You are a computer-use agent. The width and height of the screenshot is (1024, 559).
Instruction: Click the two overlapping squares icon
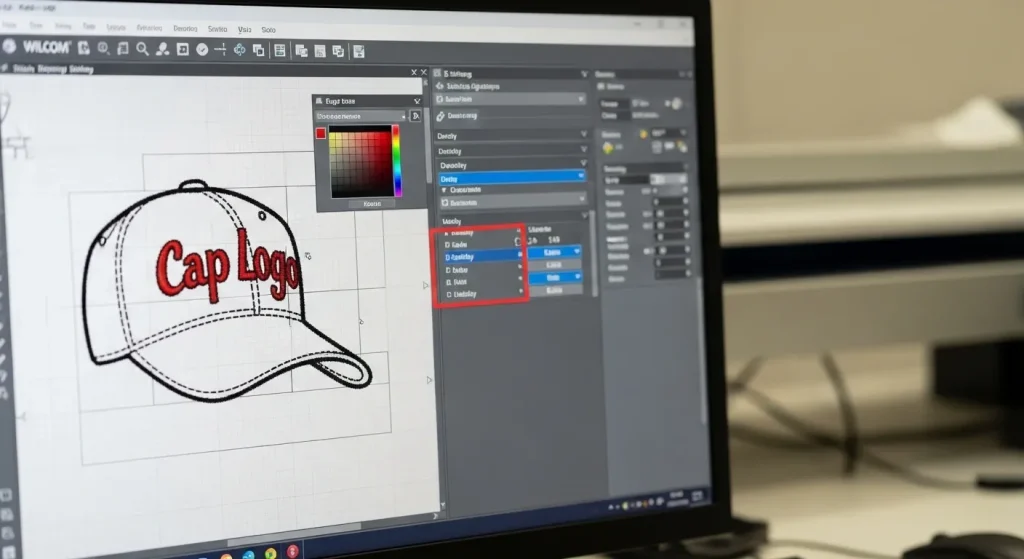click(259, 50)
